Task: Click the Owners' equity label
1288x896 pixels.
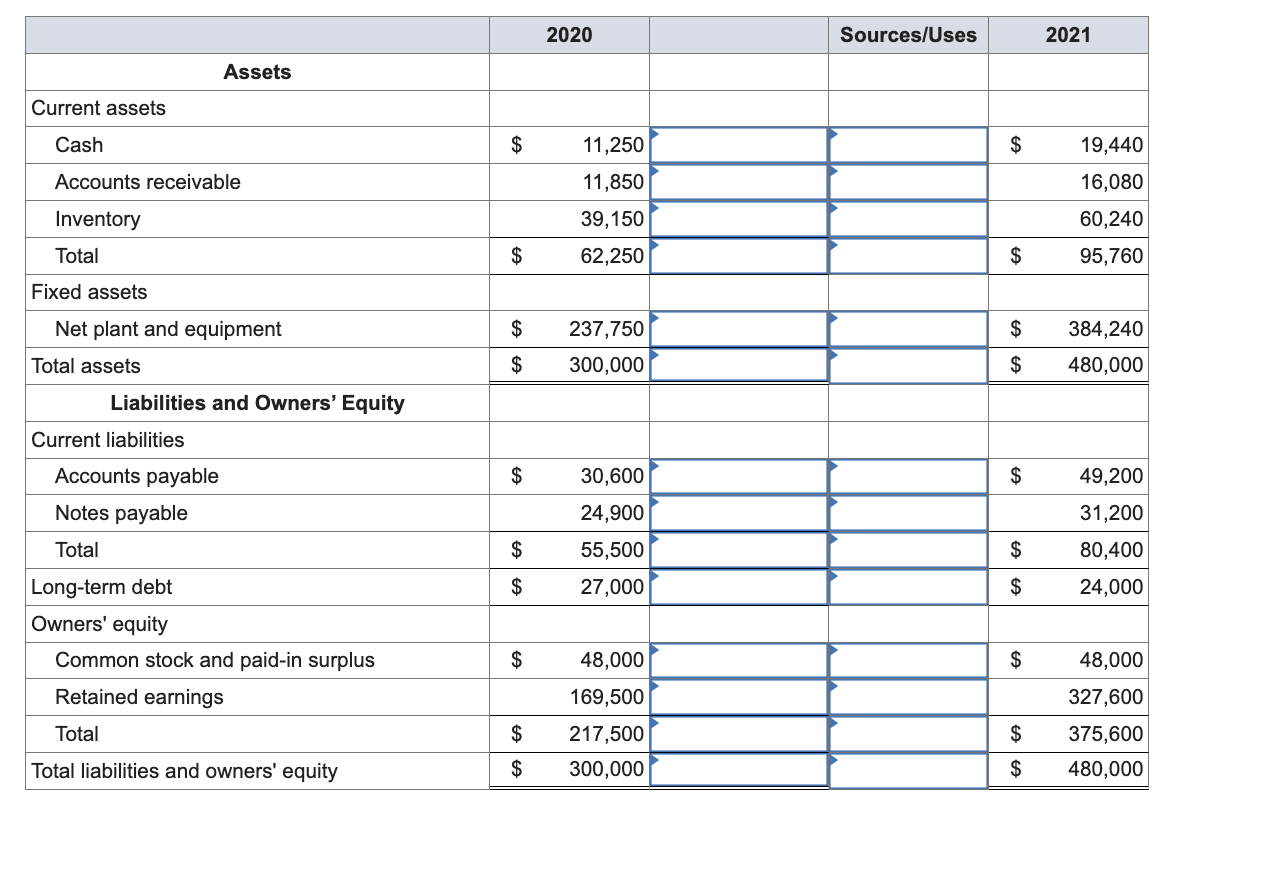Action: pos(100,624)
